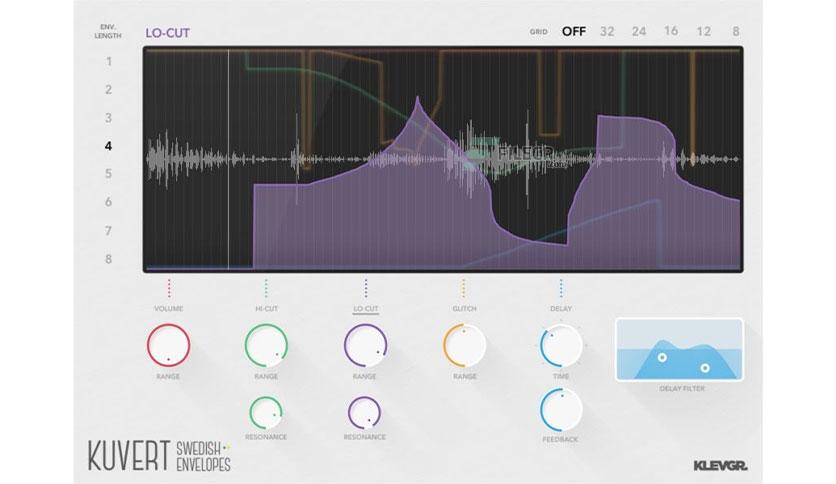Select envelope length 4
Viewport: 836px width, 484px height.
pyautogui.click(x=109, y=146)
